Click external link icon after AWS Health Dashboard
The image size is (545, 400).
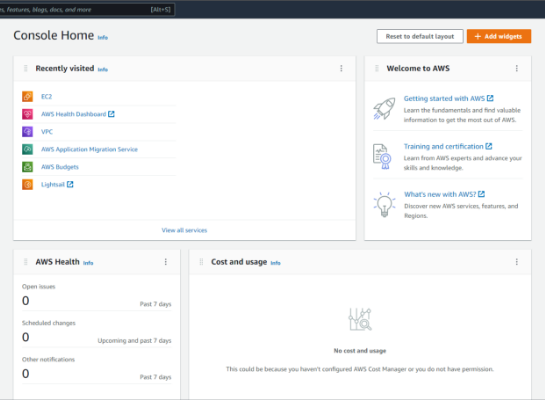[x=111, y=114]
